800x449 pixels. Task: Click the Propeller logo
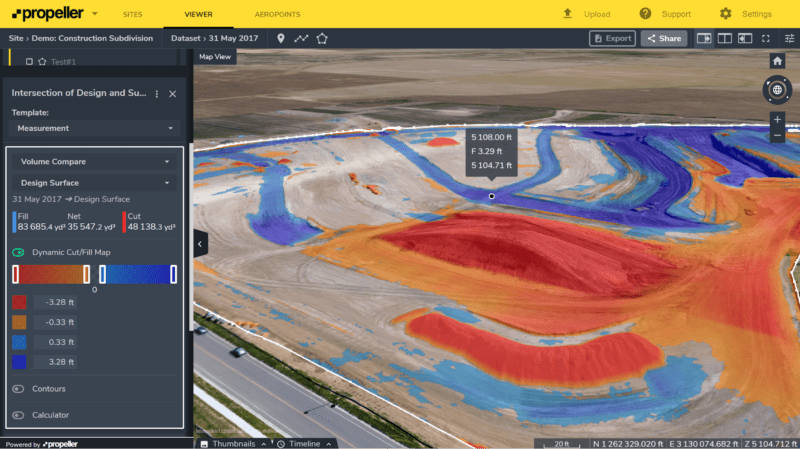[x=47, y=14]
